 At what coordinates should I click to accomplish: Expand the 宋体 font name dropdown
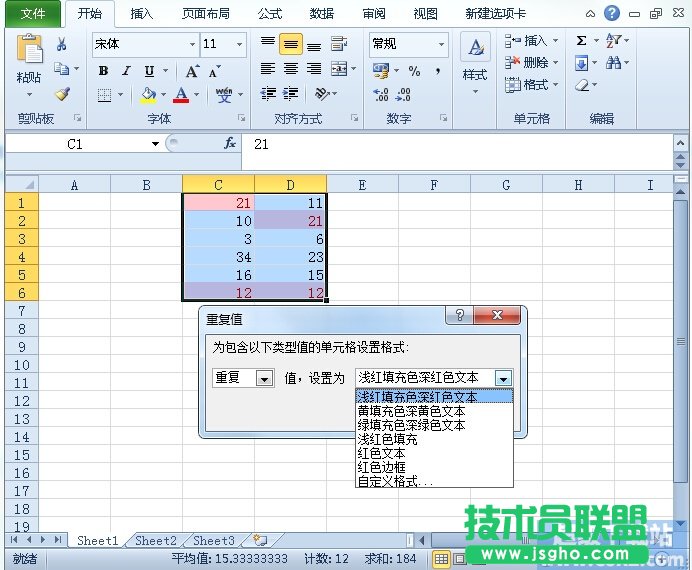tap(191, 45)
